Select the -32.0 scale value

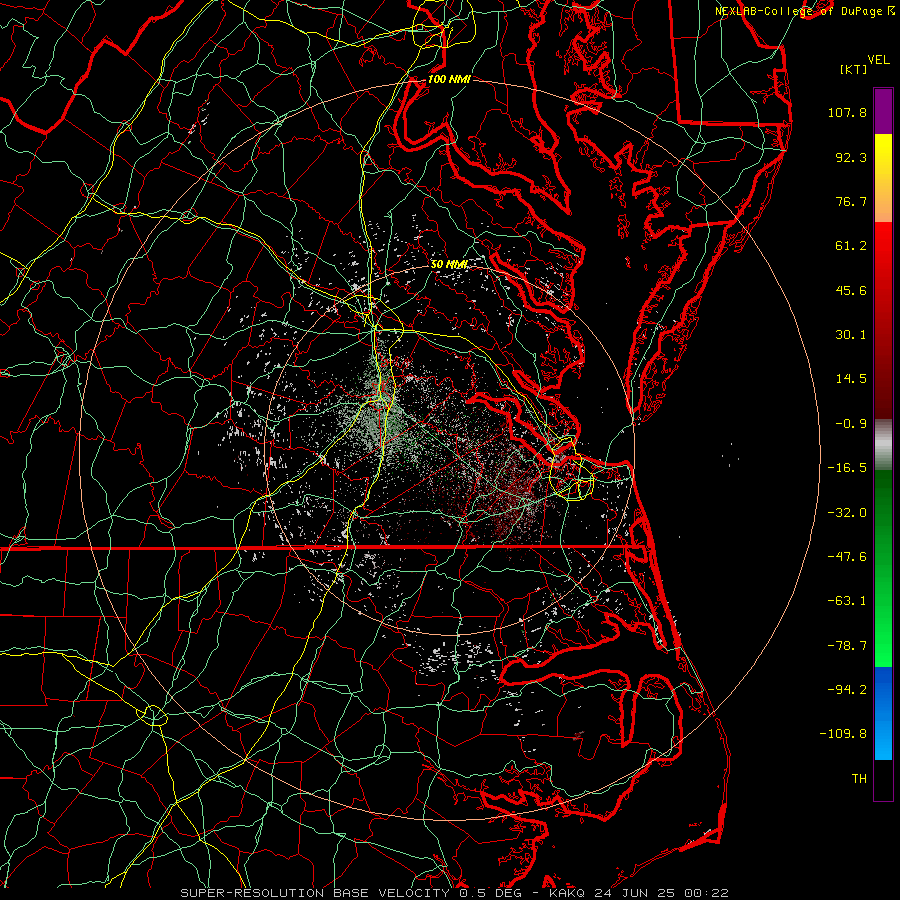point(847,513)
